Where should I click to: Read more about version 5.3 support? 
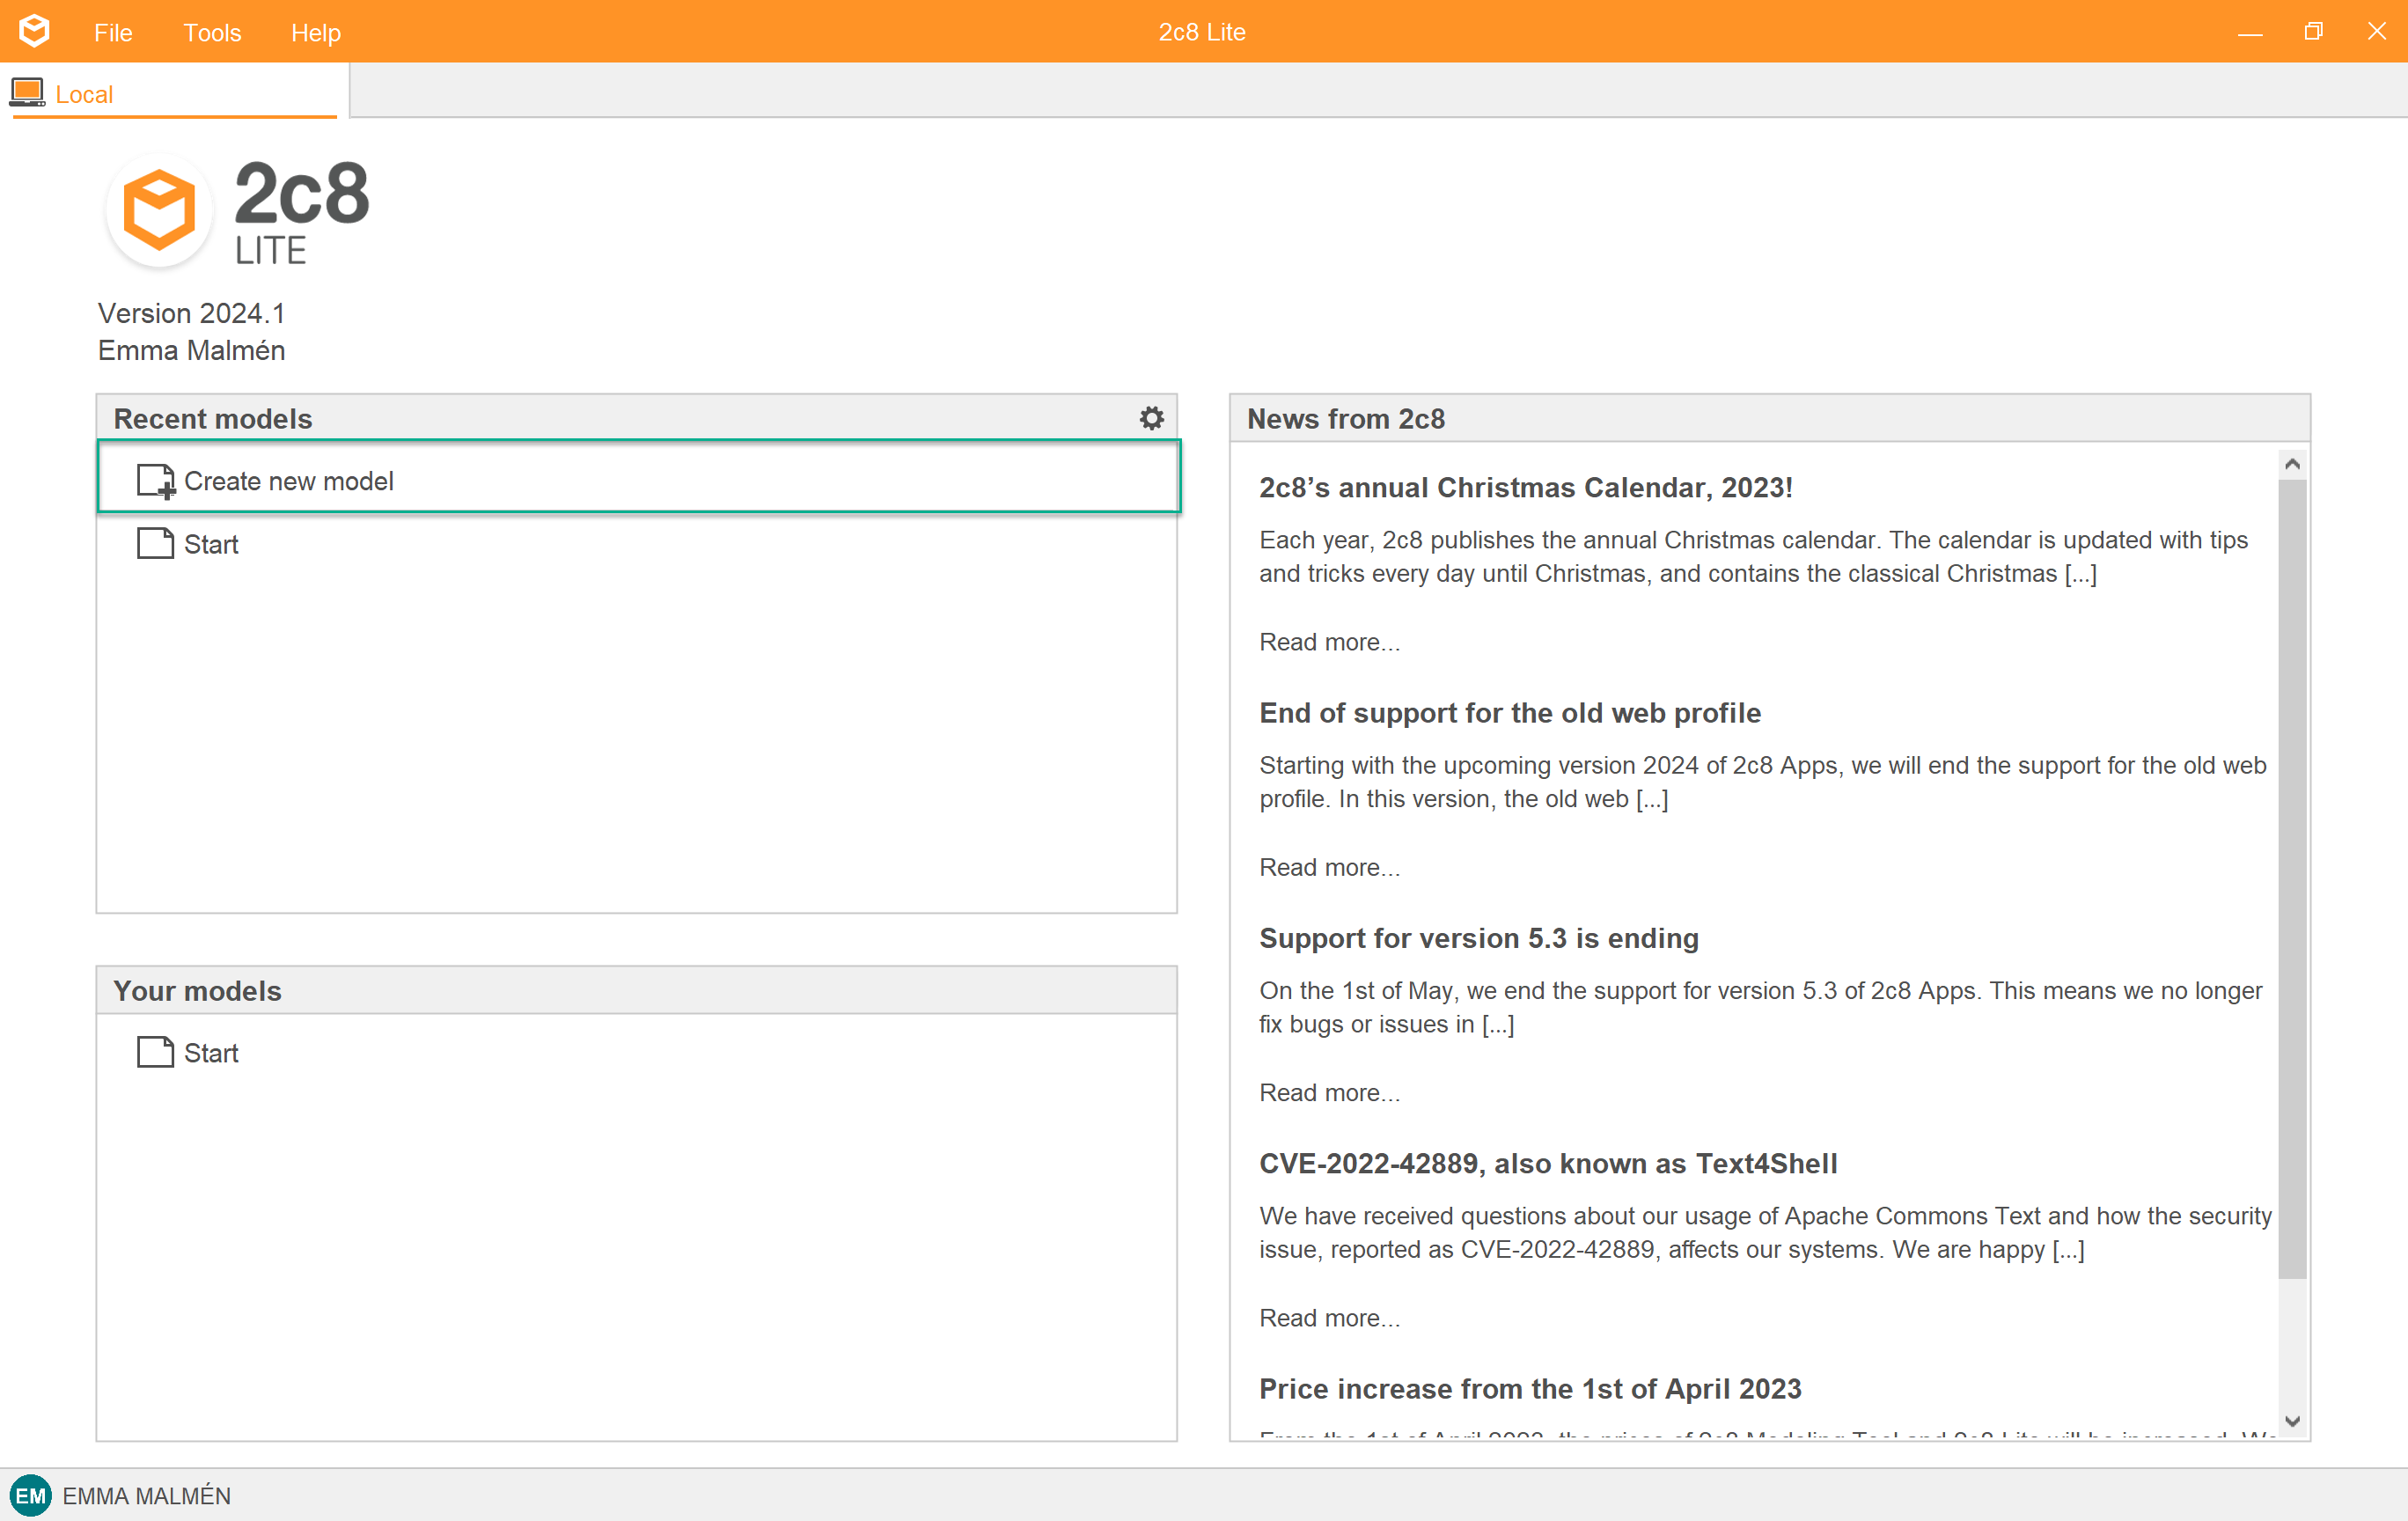click(1329, 1093)
